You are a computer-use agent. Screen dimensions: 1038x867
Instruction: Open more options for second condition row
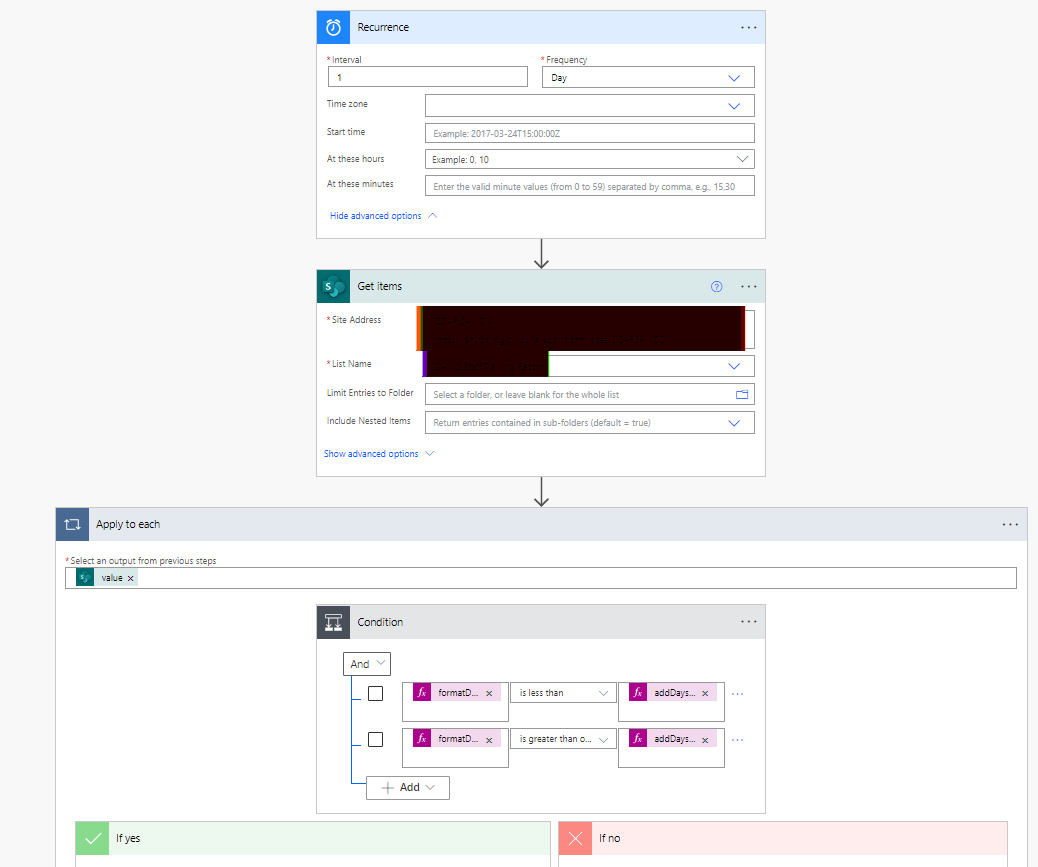[x=737, y=739]
